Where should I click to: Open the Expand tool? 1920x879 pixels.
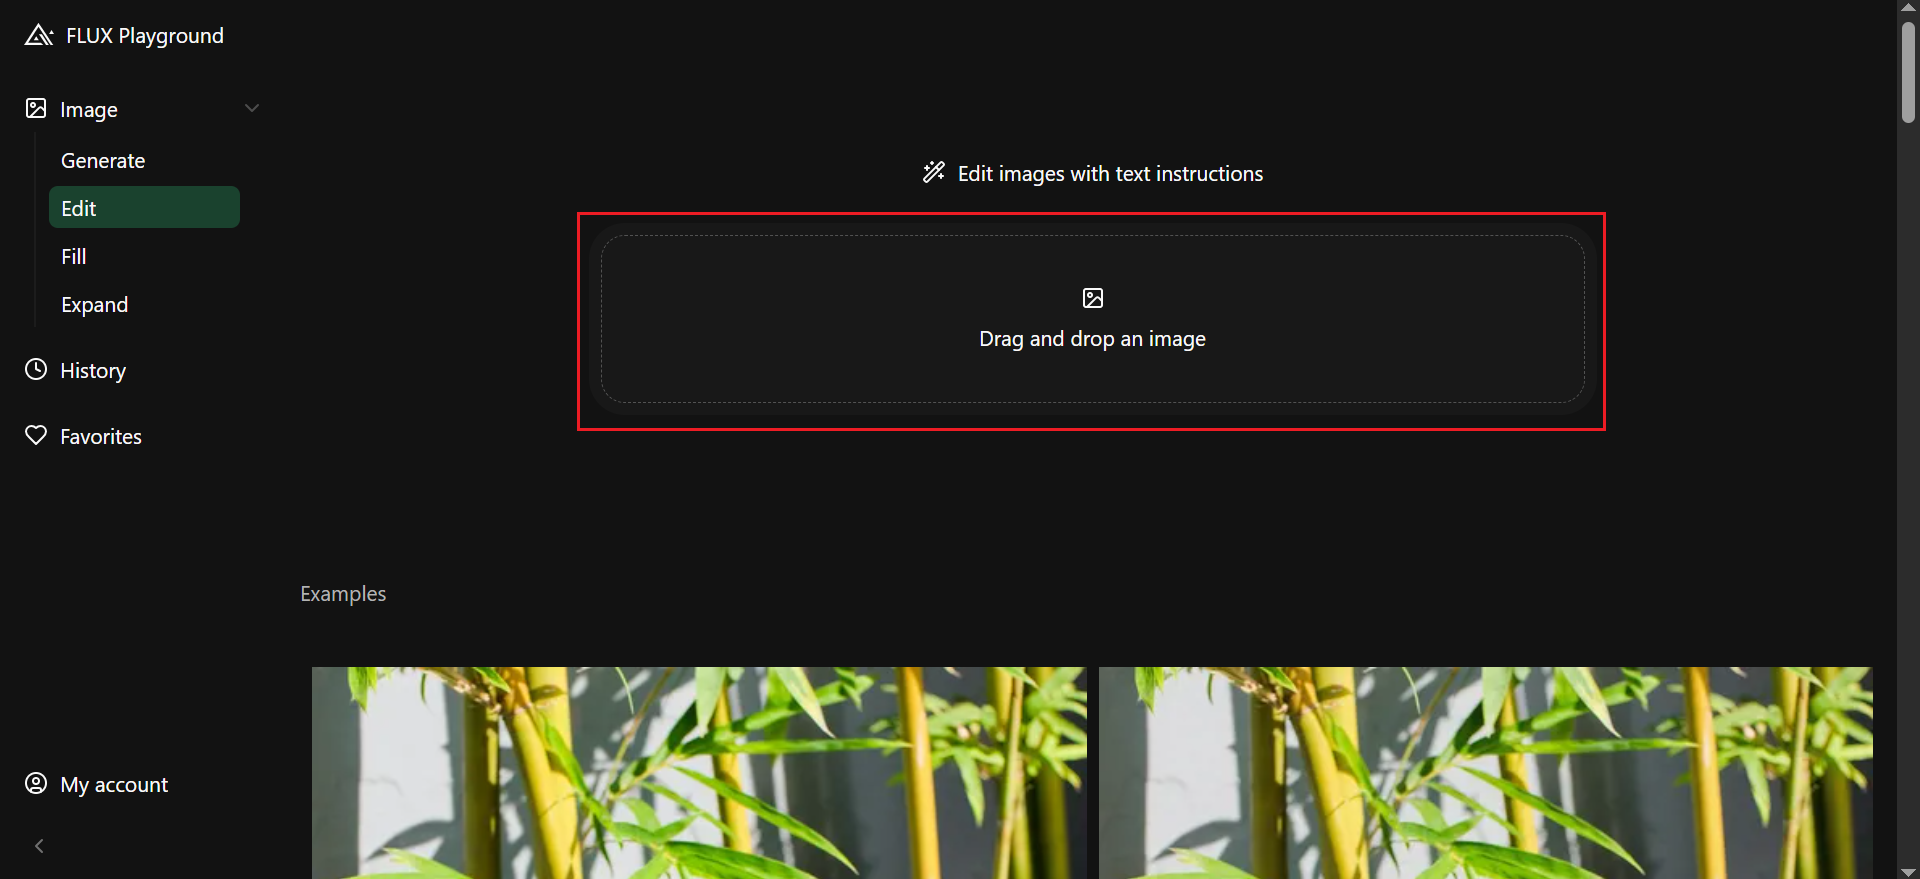[144, 304]
